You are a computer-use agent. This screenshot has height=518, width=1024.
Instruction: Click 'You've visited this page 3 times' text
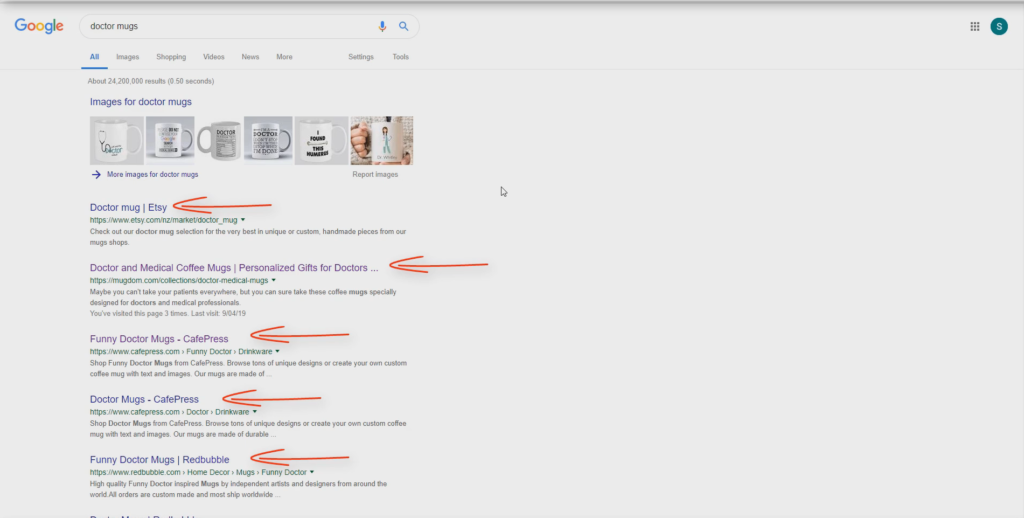coord(168,314)
